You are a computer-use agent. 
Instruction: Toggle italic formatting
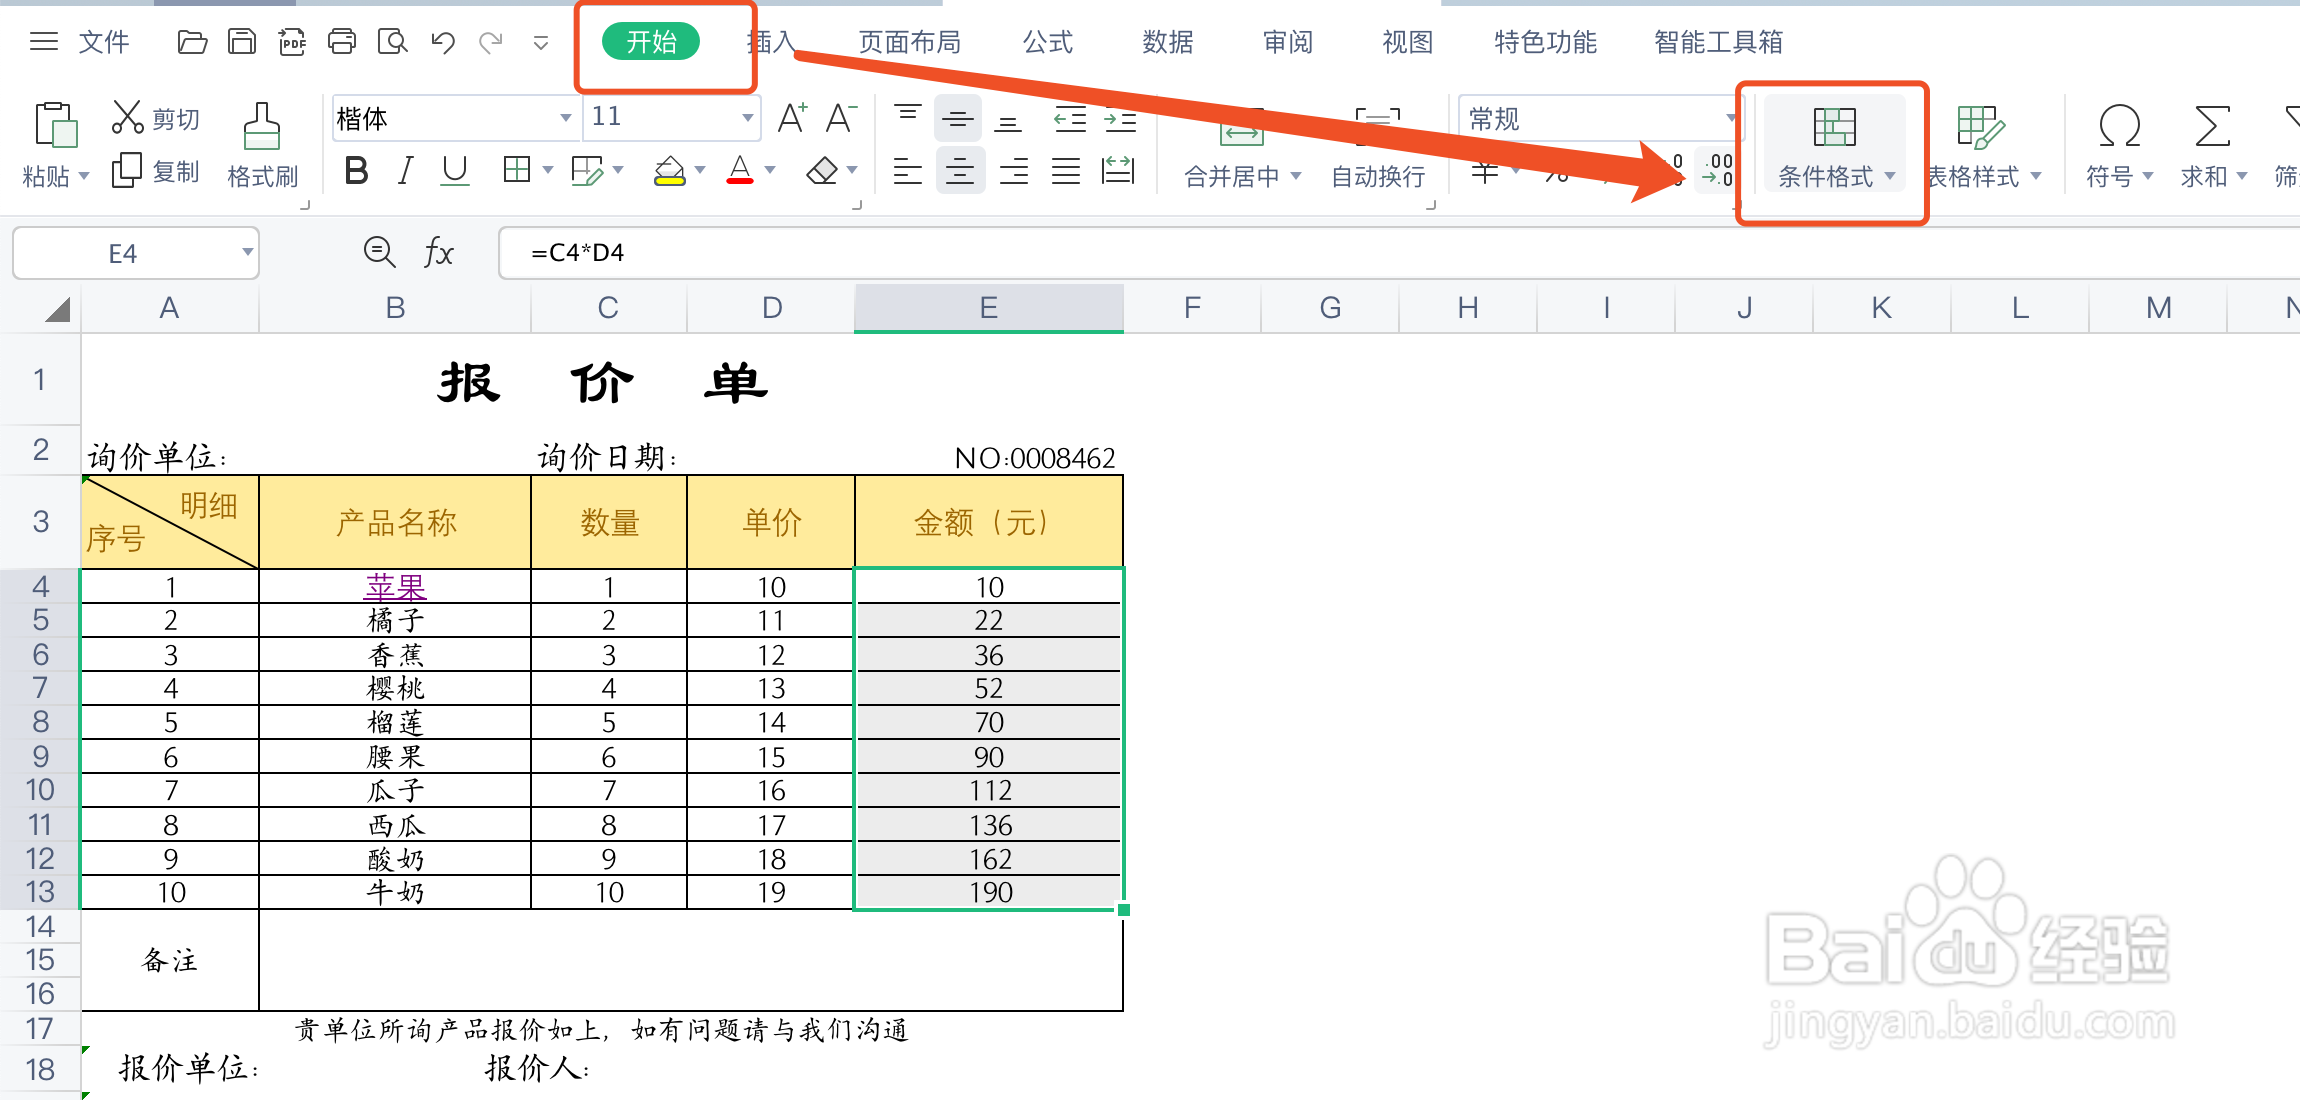pos(405,170)
